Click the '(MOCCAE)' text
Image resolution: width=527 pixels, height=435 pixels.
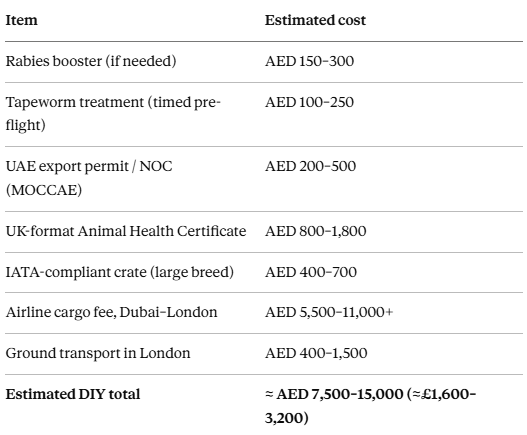click(x=44, y=190)
